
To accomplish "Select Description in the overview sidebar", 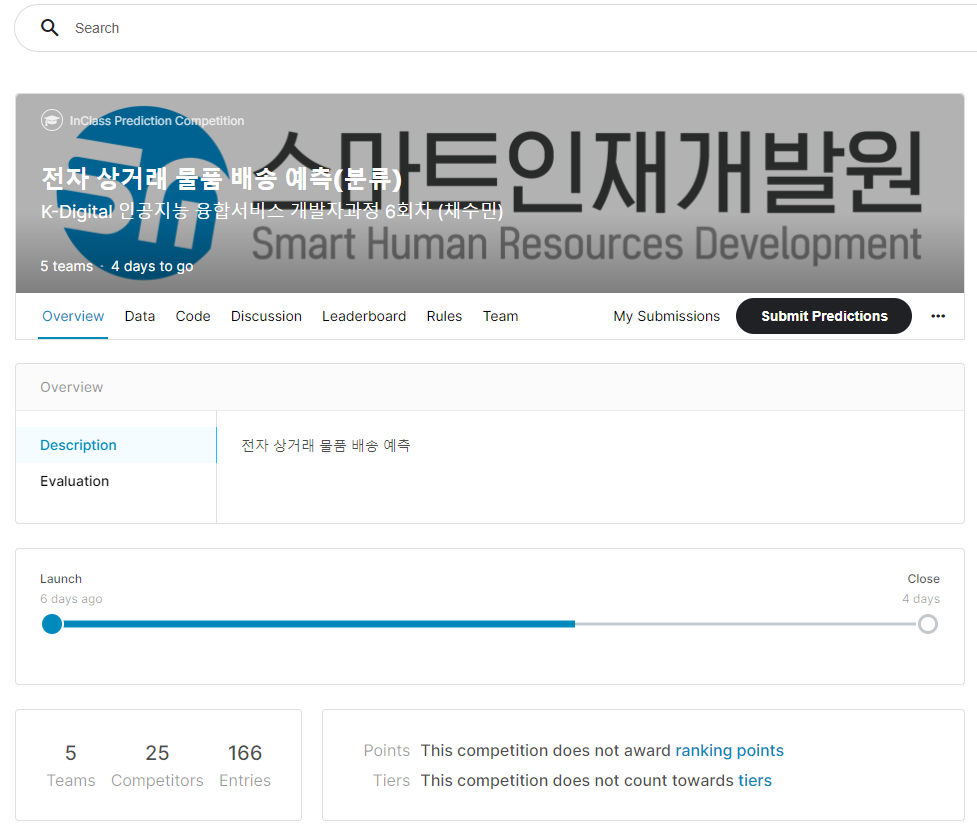I will [116, 445].
